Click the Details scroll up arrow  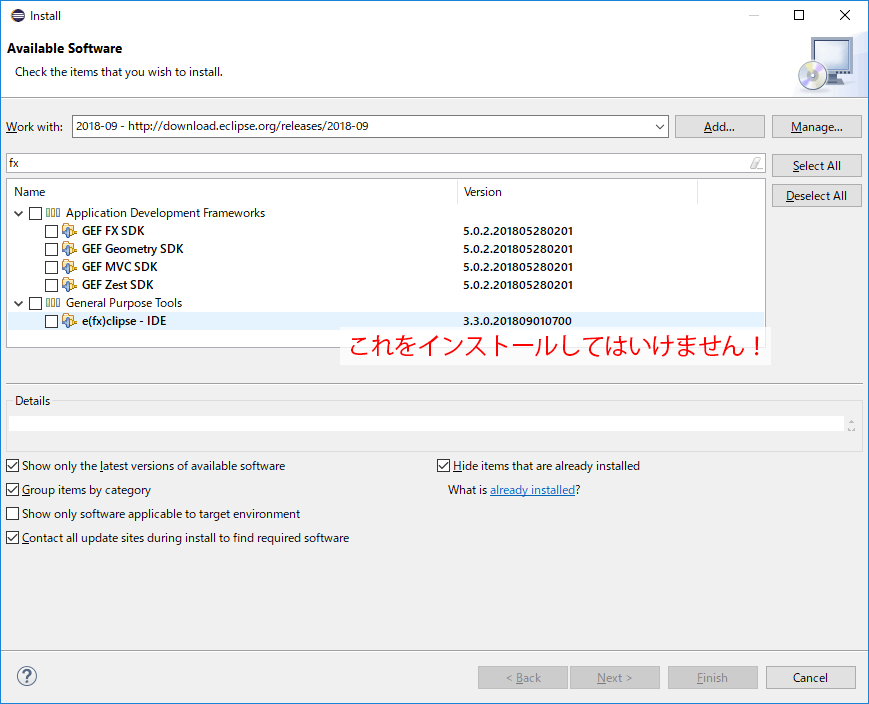tap(851, 421)
